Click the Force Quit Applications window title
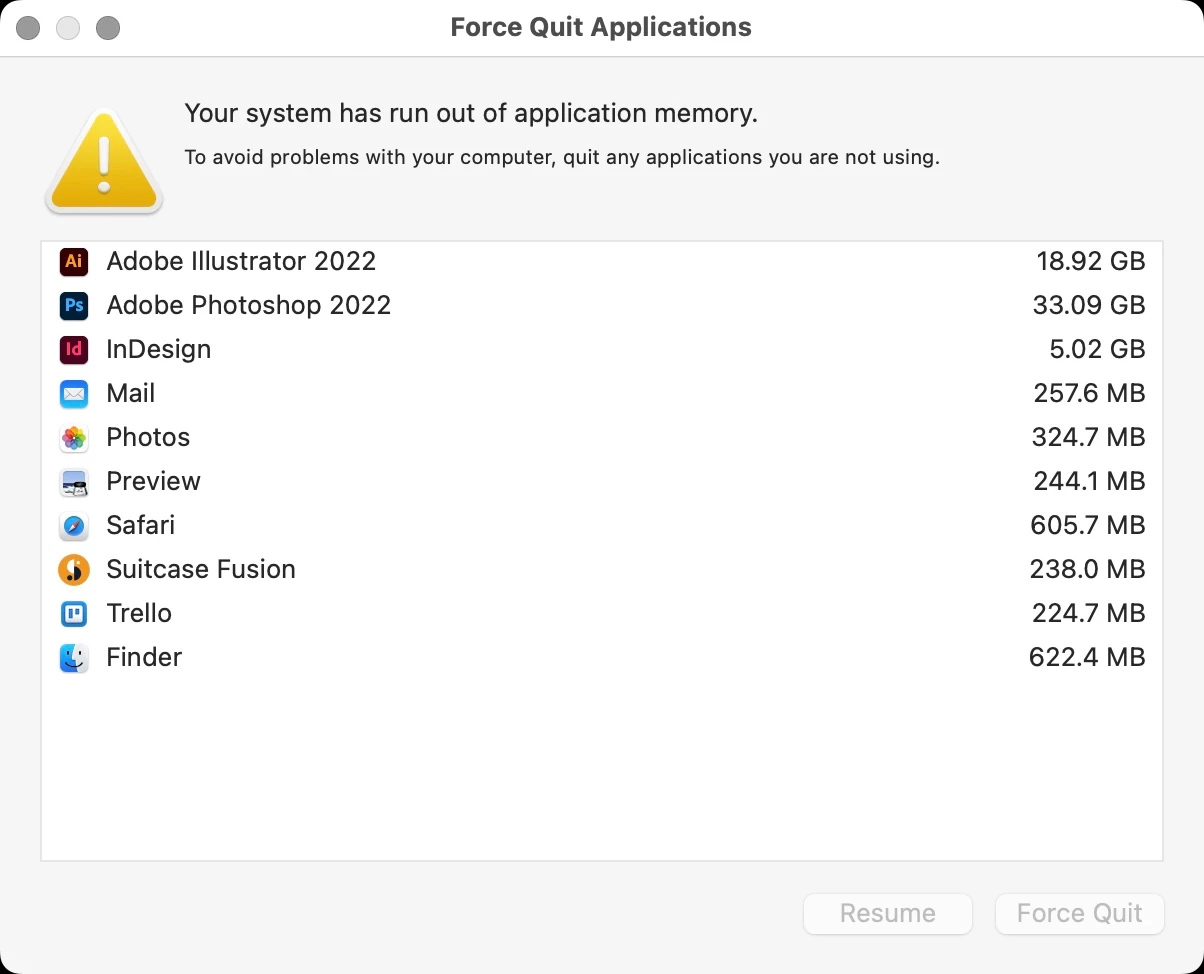Viewport: 1204px width, 974px height. (x=601, y=27)
